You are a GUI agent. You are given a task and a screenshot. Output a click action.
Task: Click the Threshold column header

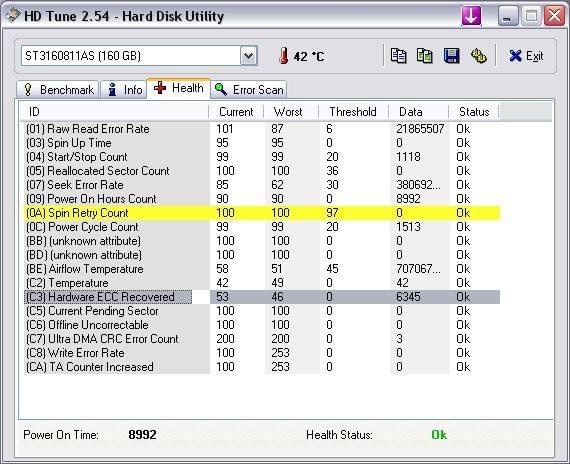[353, 112]
